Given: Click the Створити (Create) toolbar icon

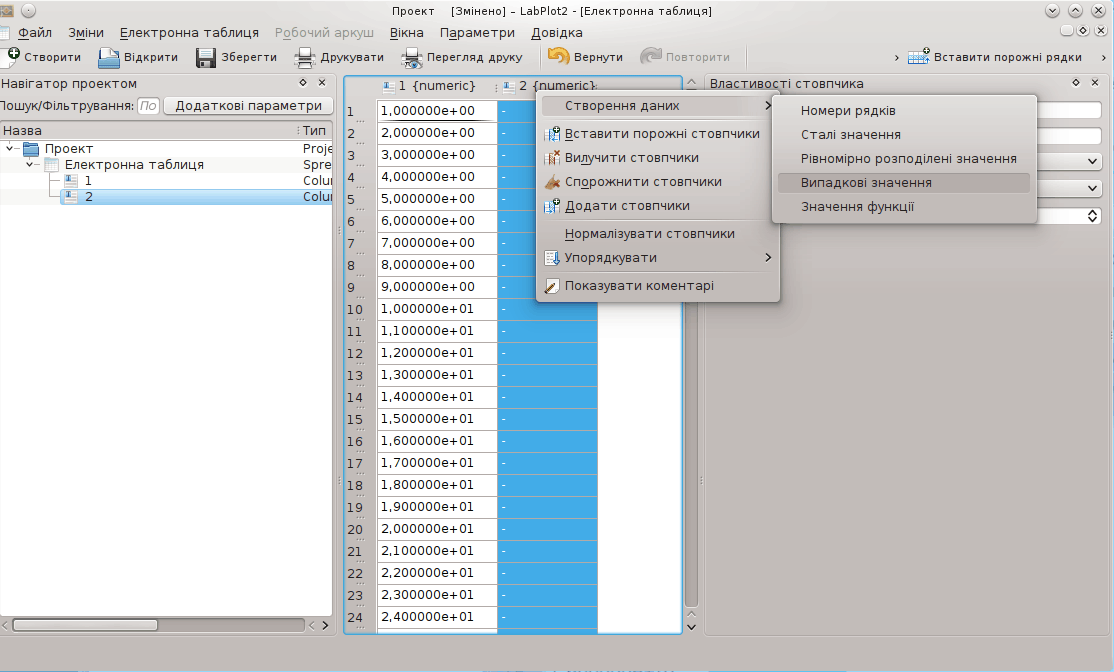Looking at the screenshot, I should point(13,57).
